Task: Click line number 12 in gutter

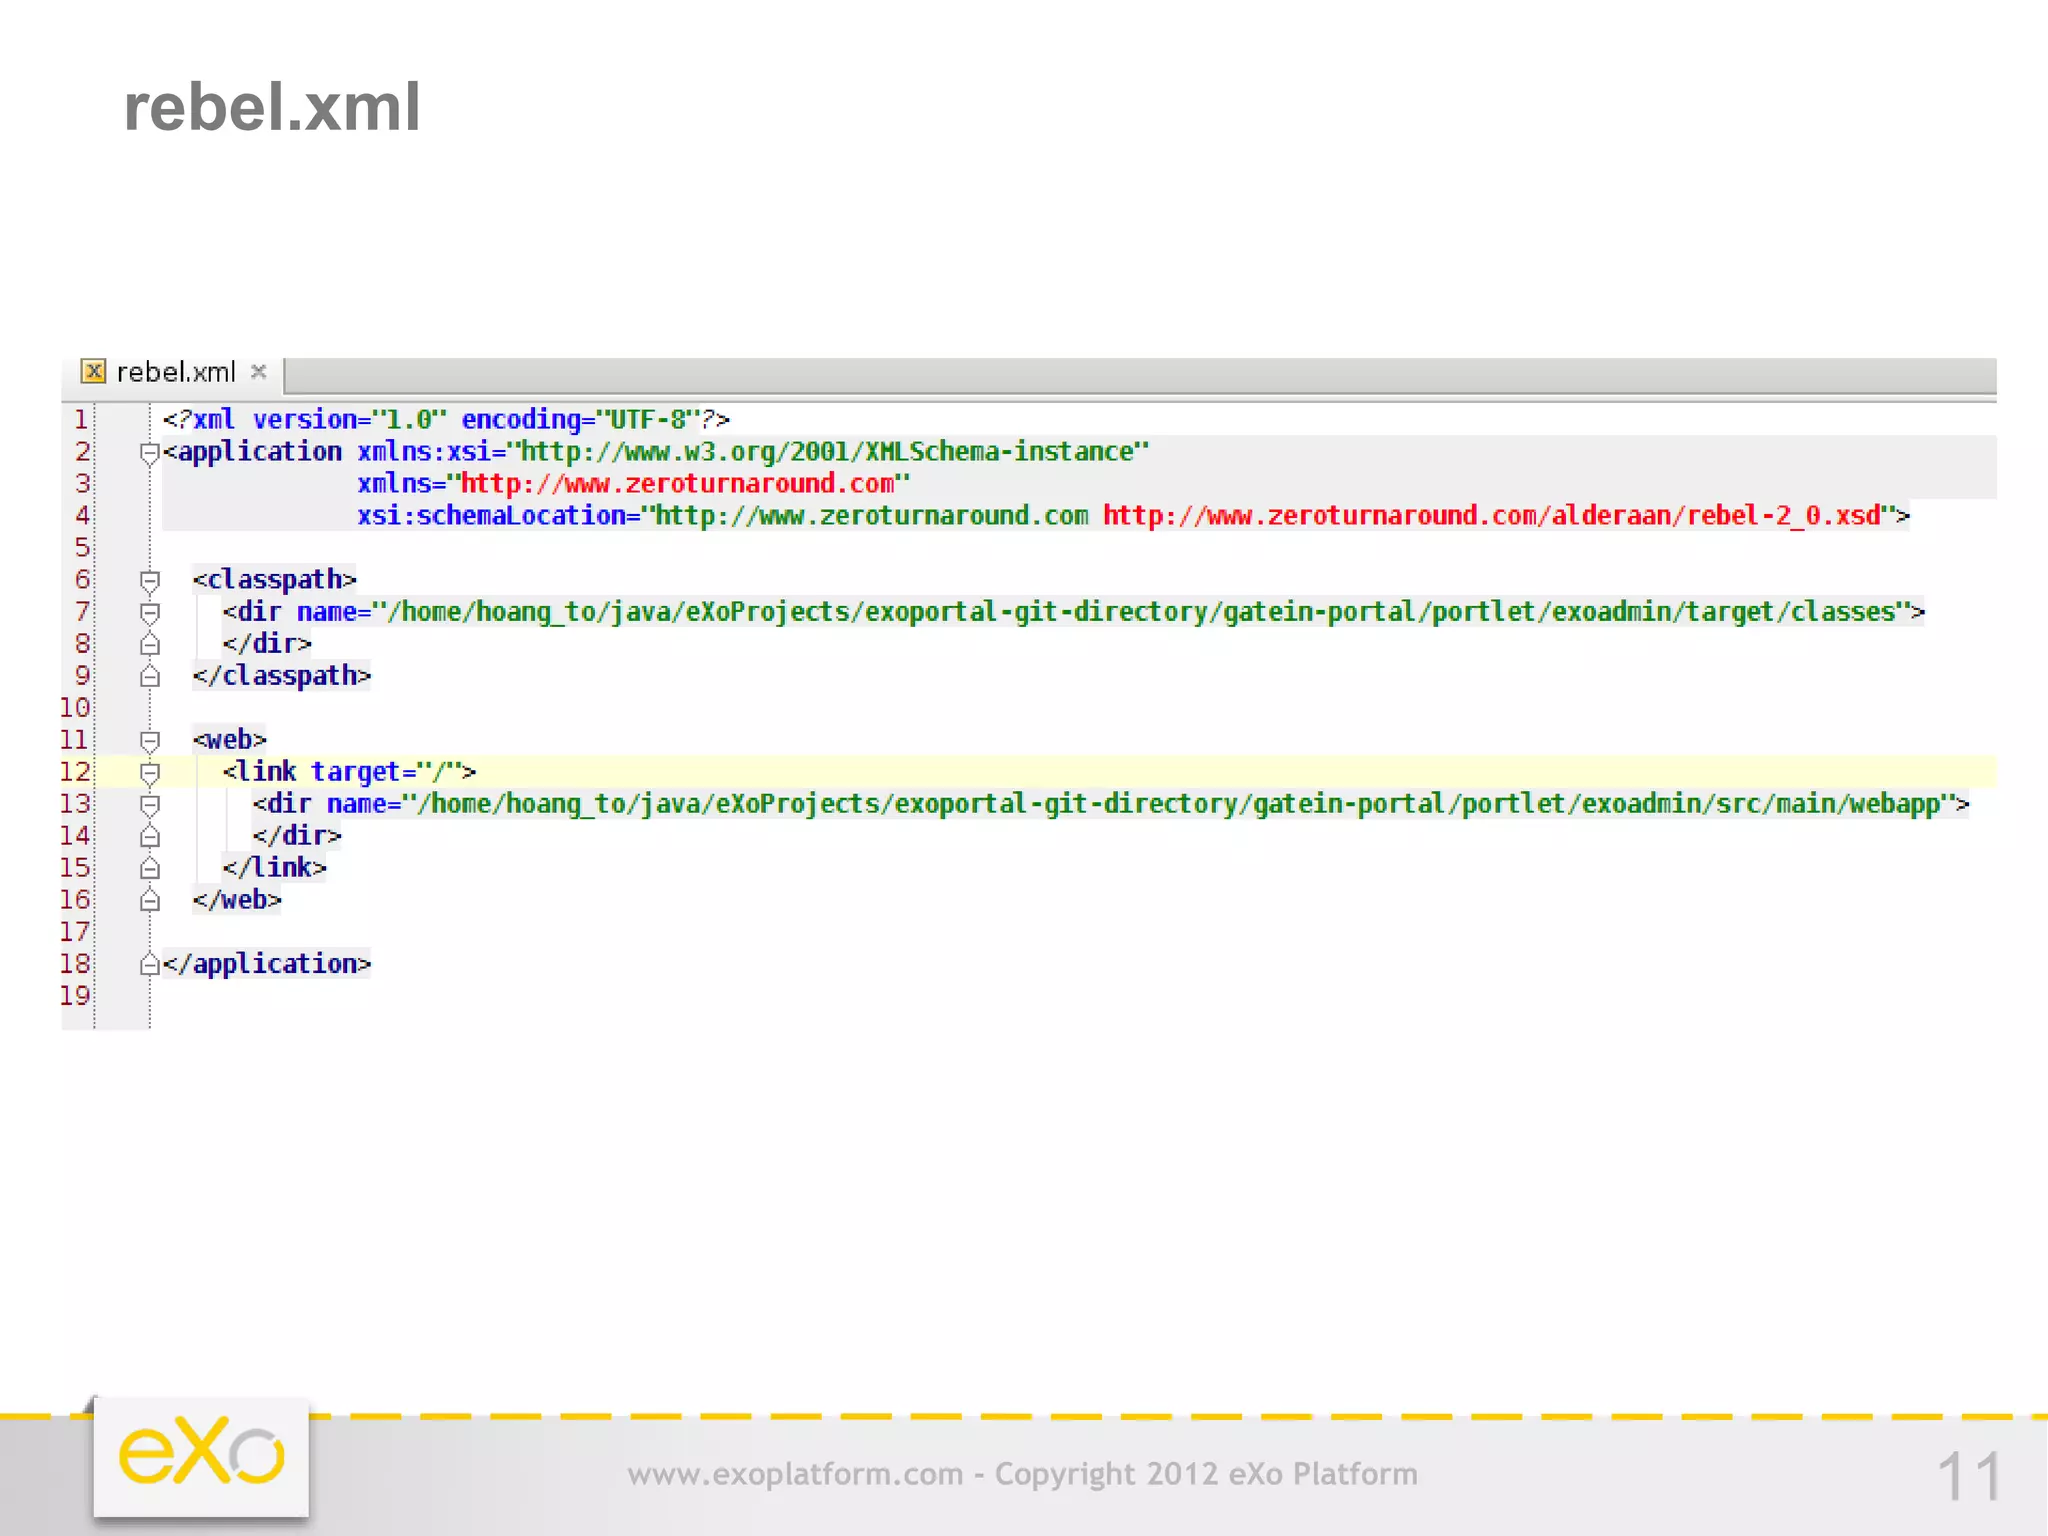Action: point(75,772)
